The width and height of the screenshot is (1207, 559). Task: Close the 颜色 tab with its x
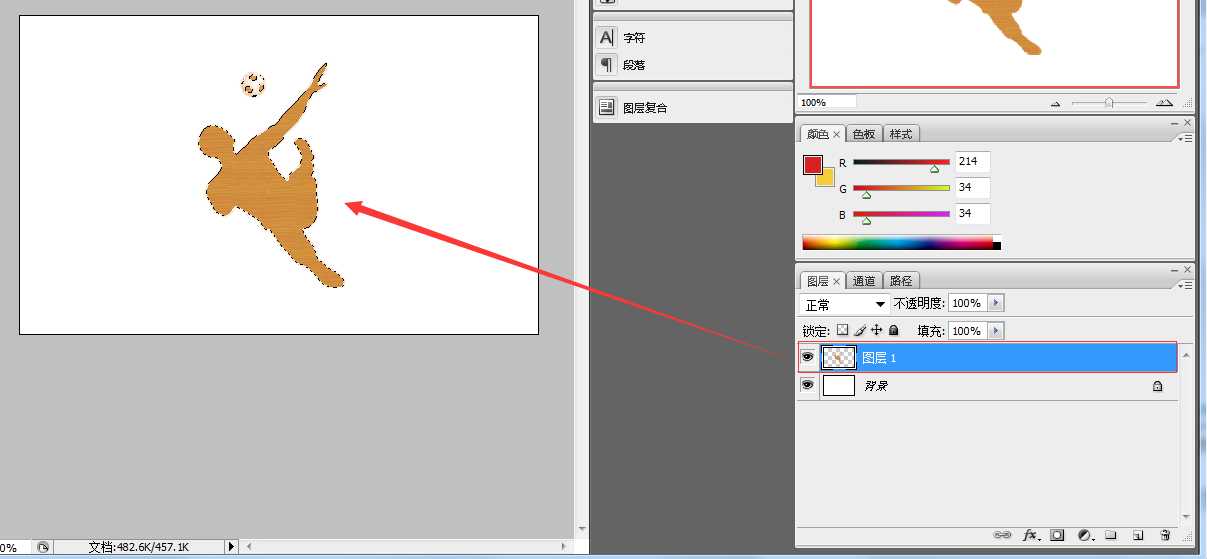pyautogui.click(x=837, y=135)
